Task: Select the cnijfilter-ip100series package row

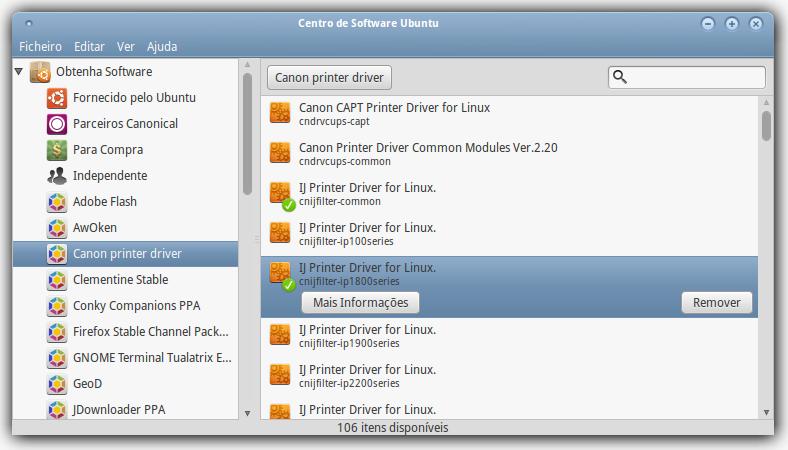Action: click(x=509, y=234)
